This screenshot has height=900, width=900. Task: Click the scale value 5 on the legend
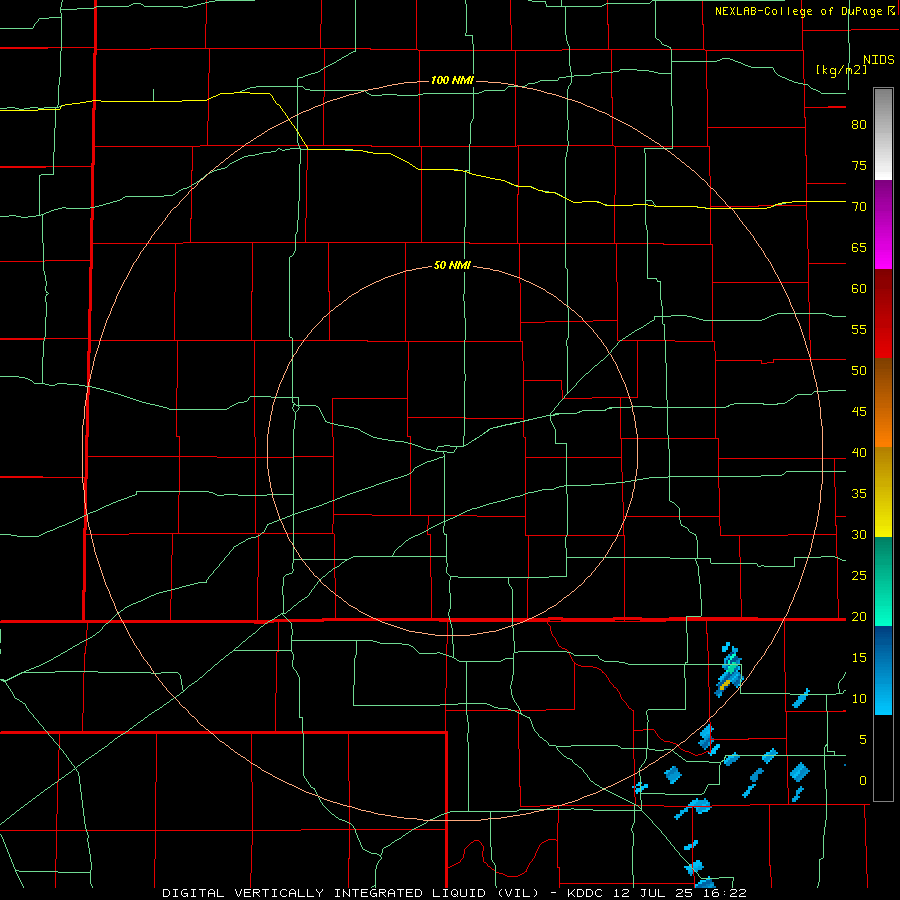[863, 739]
